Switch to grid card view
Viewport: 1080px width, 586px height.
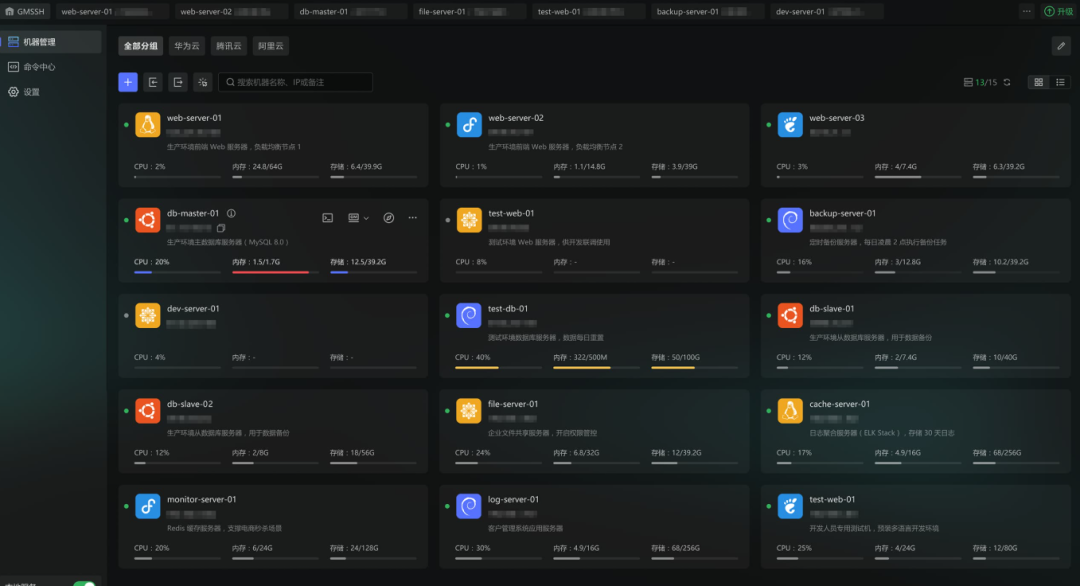pos(1039,82)
